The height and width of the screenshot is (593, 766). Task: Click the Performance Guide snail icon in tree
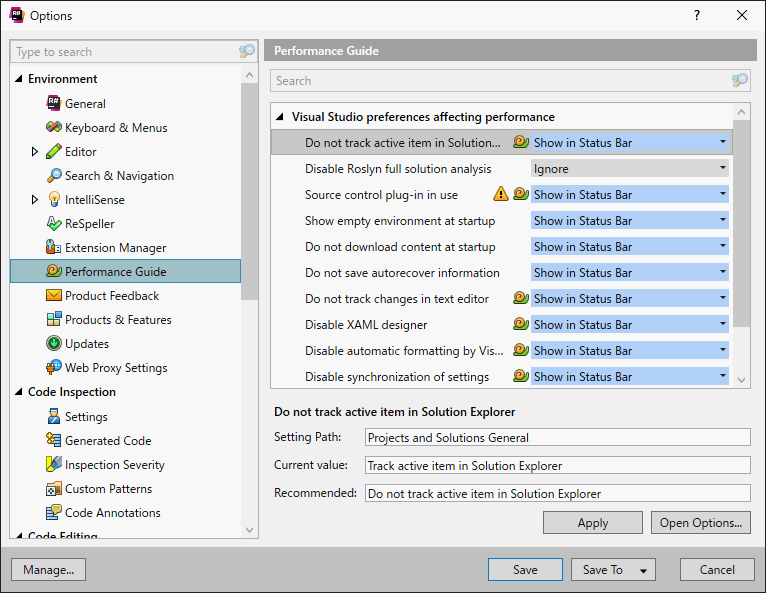coord(54,271)
